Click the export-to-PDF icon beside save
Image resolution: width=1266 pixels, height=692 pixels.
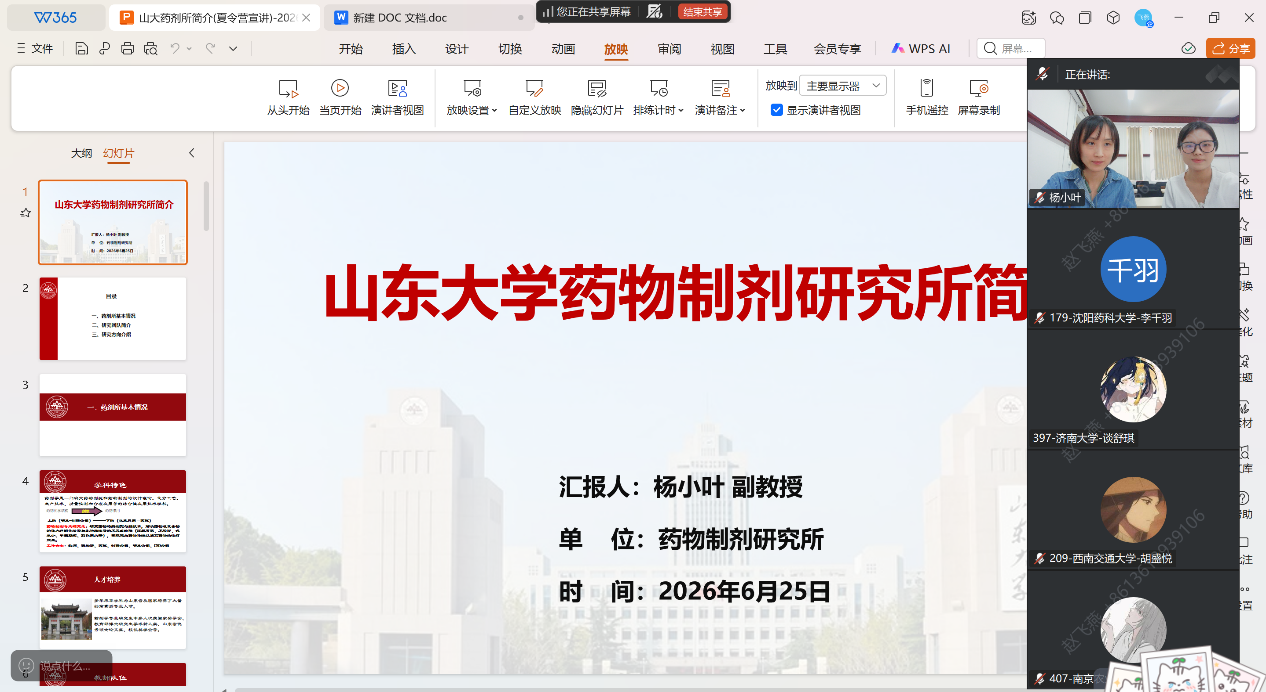coord(105,48)
